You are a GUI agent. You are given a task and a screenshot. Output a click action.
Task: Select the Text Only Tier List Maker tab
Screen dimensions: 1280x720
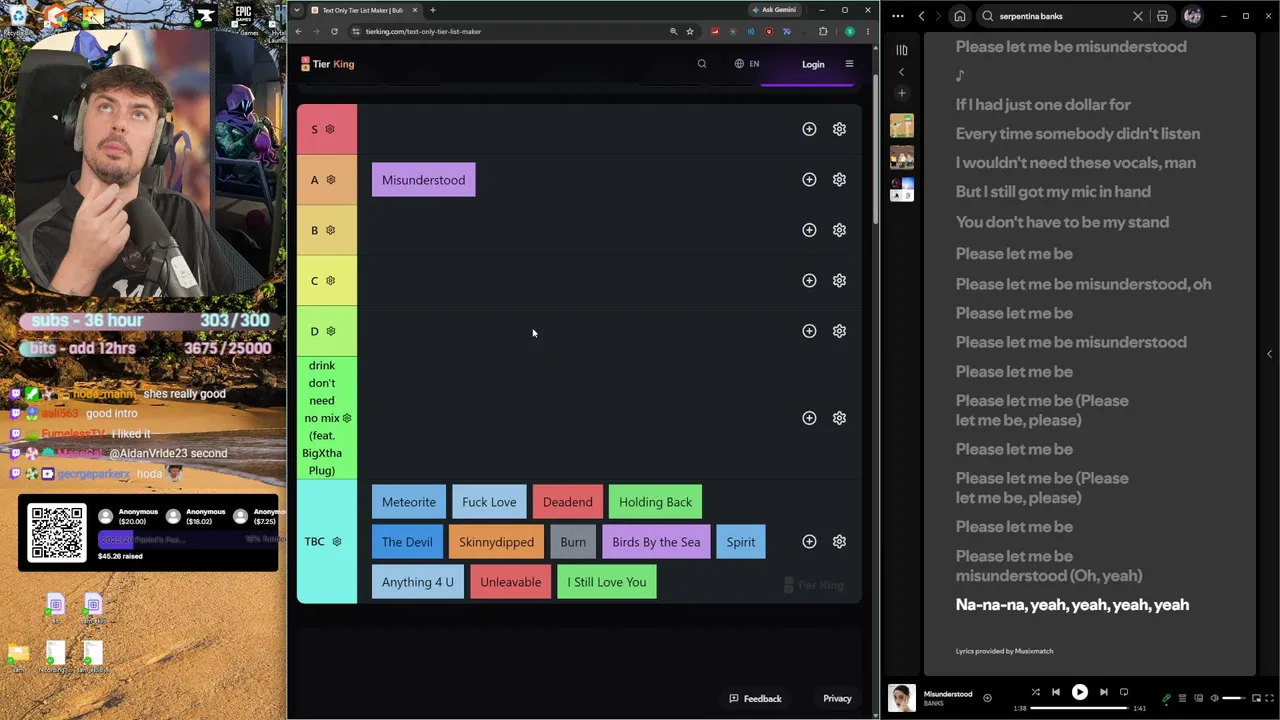363,10
